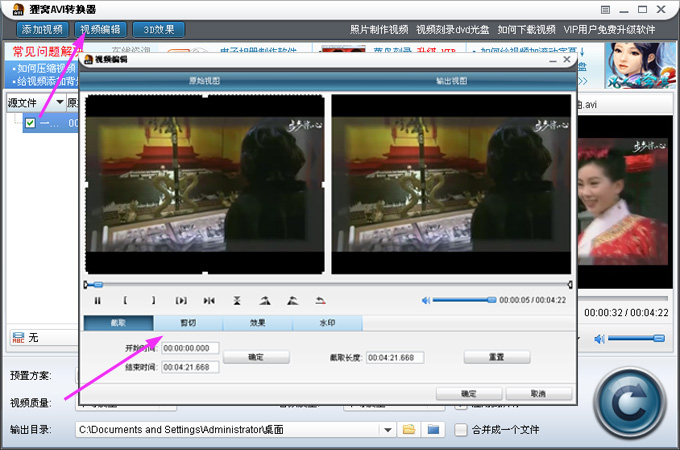Viewport: 680px width, 450px height.
Task: Open the 源文件 column dropdown arrow
Action: coord(60,102)
